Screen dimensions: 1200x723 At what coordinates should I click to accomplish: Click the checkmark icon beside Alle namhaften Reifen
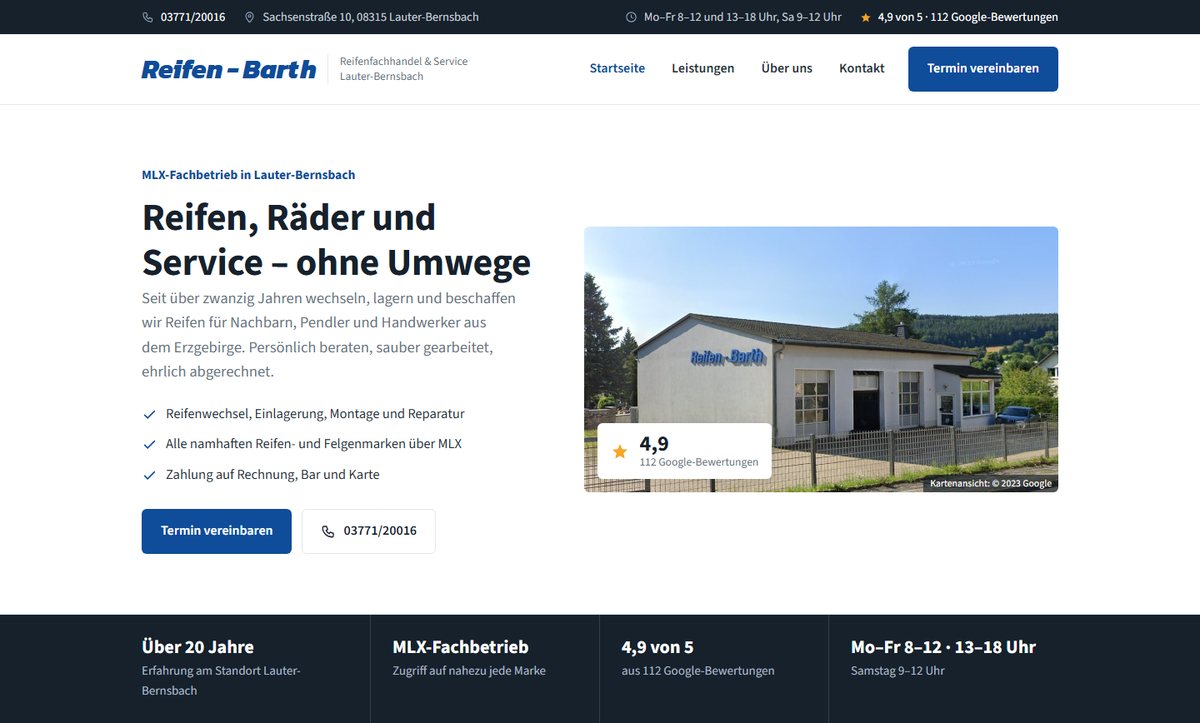tap(149, 444)
